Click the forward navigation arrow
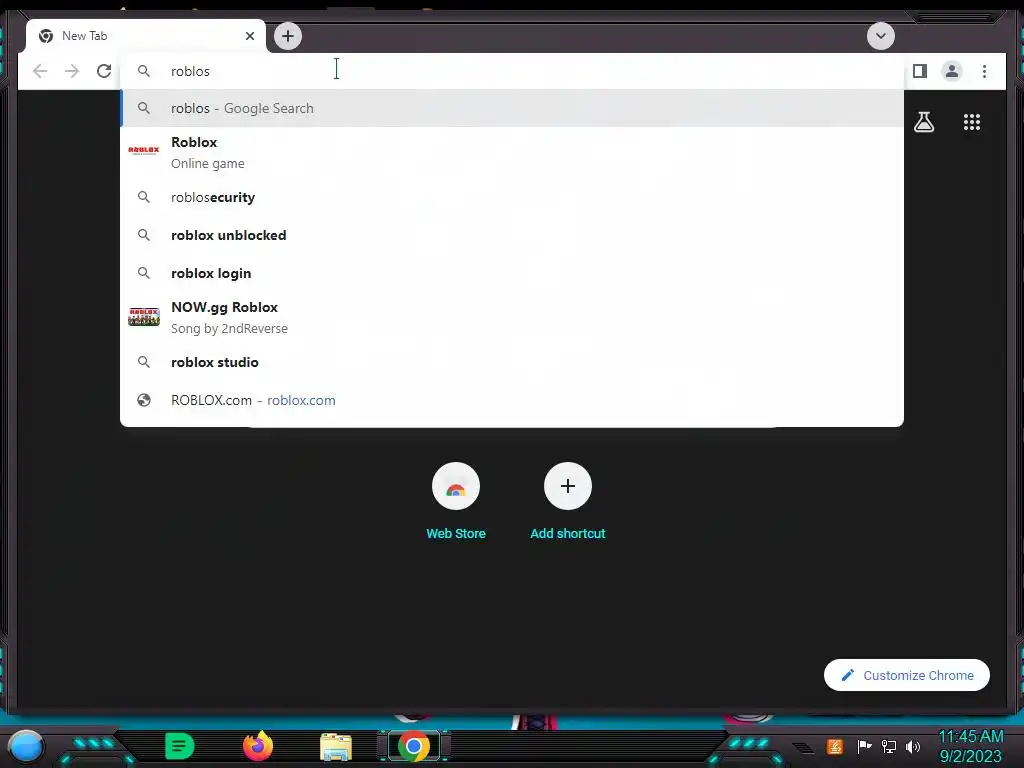The height and width of the screenshot is (768, 1024). (x=72, y=71)
